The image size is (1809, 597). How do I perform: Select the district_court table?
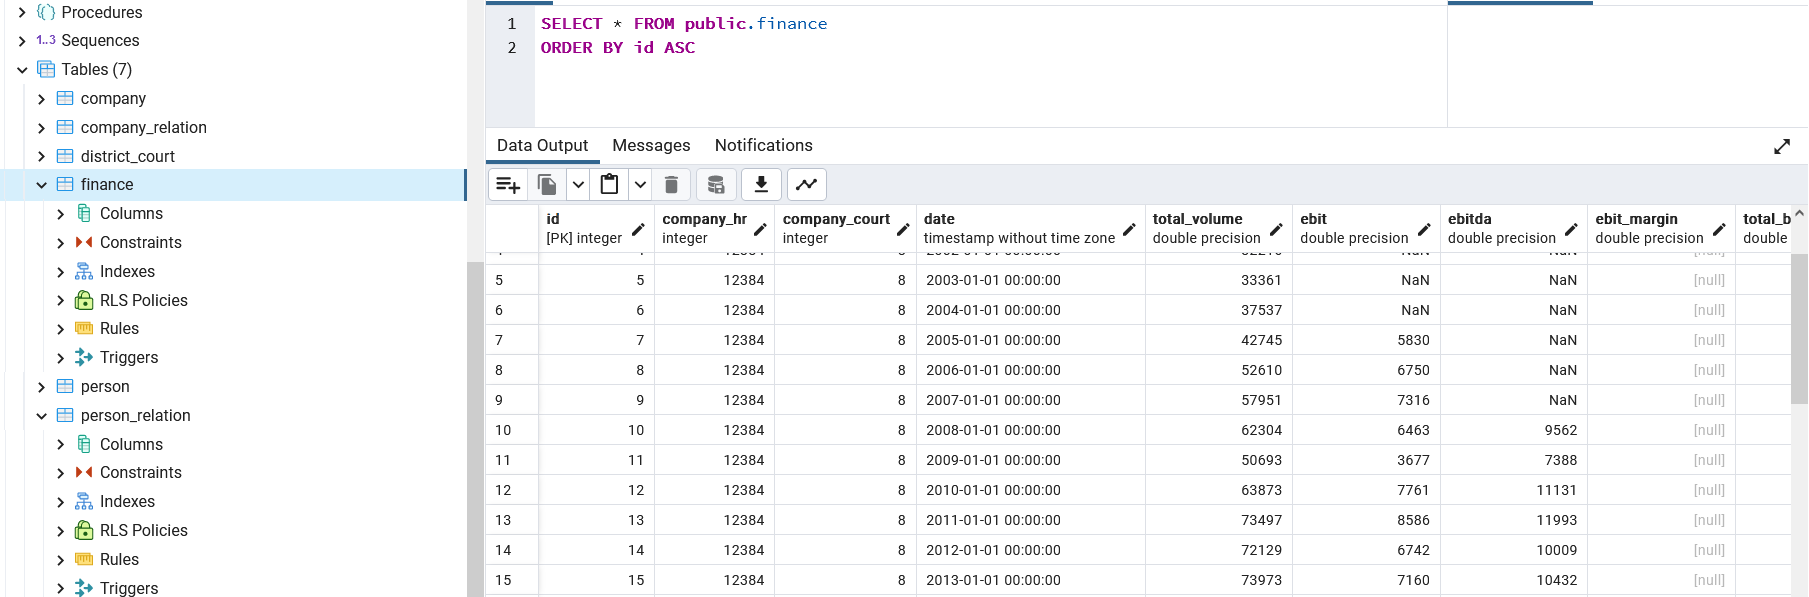tap(127, 157)
